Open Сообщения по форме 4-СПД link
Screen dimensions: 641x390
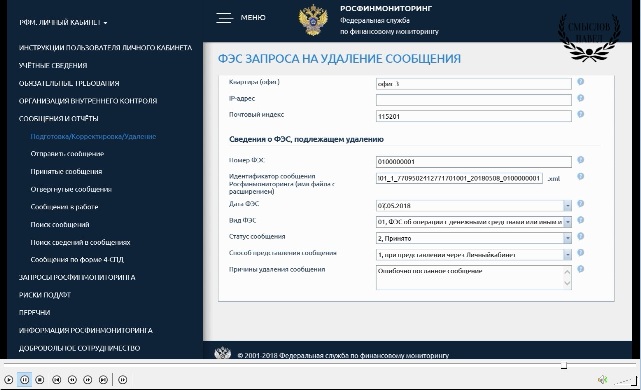pos(77,260)
